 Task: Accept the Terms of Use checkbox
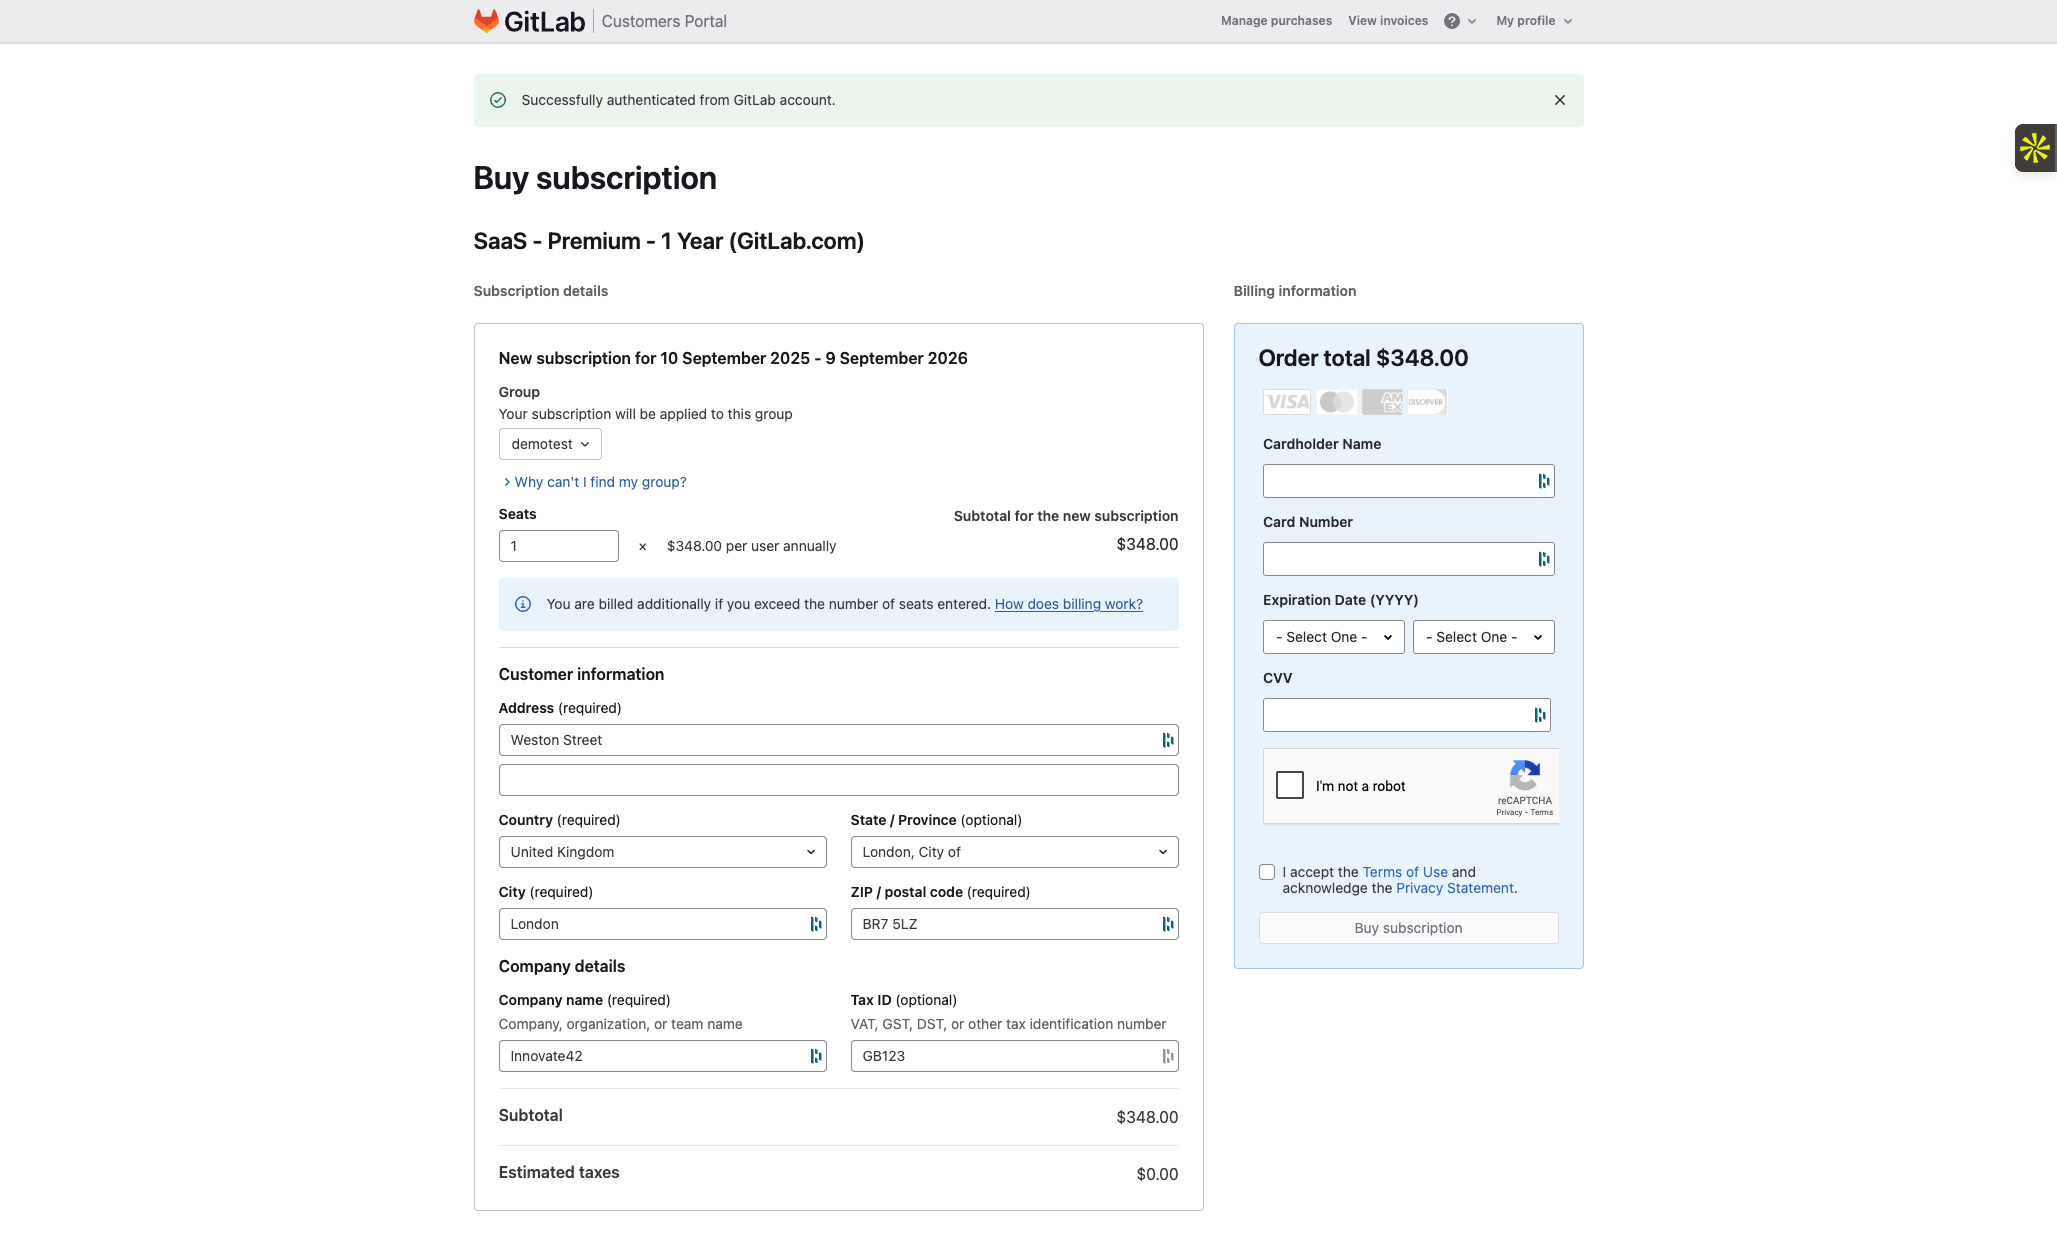[1267, 872]
